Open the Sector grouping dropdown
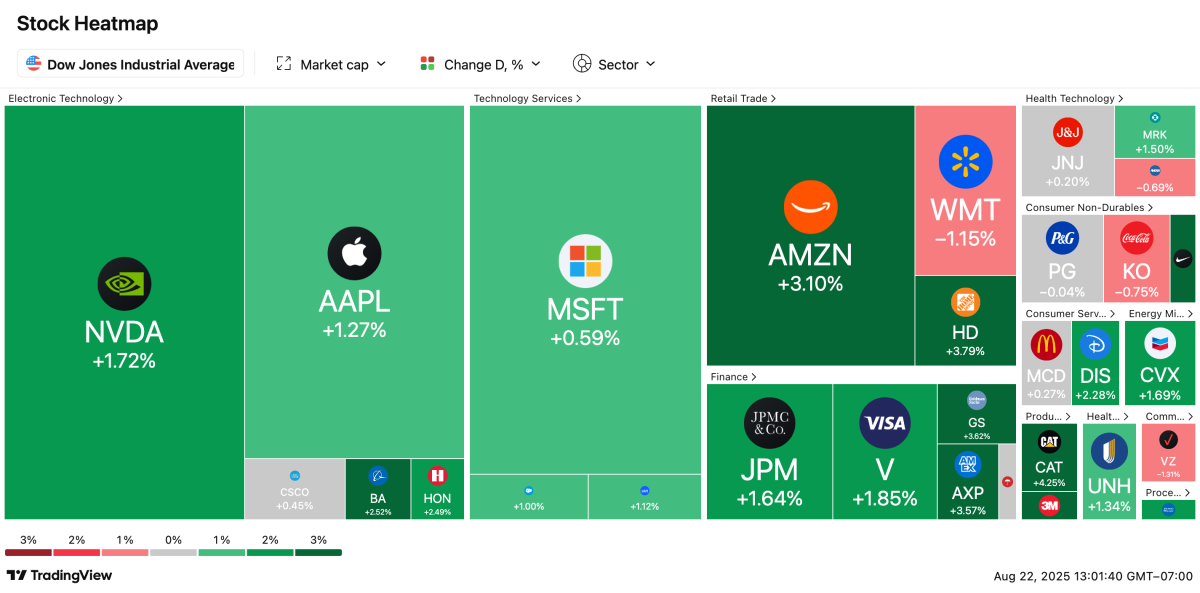Screen dimensions: 1200x593 tap(614, 64)
